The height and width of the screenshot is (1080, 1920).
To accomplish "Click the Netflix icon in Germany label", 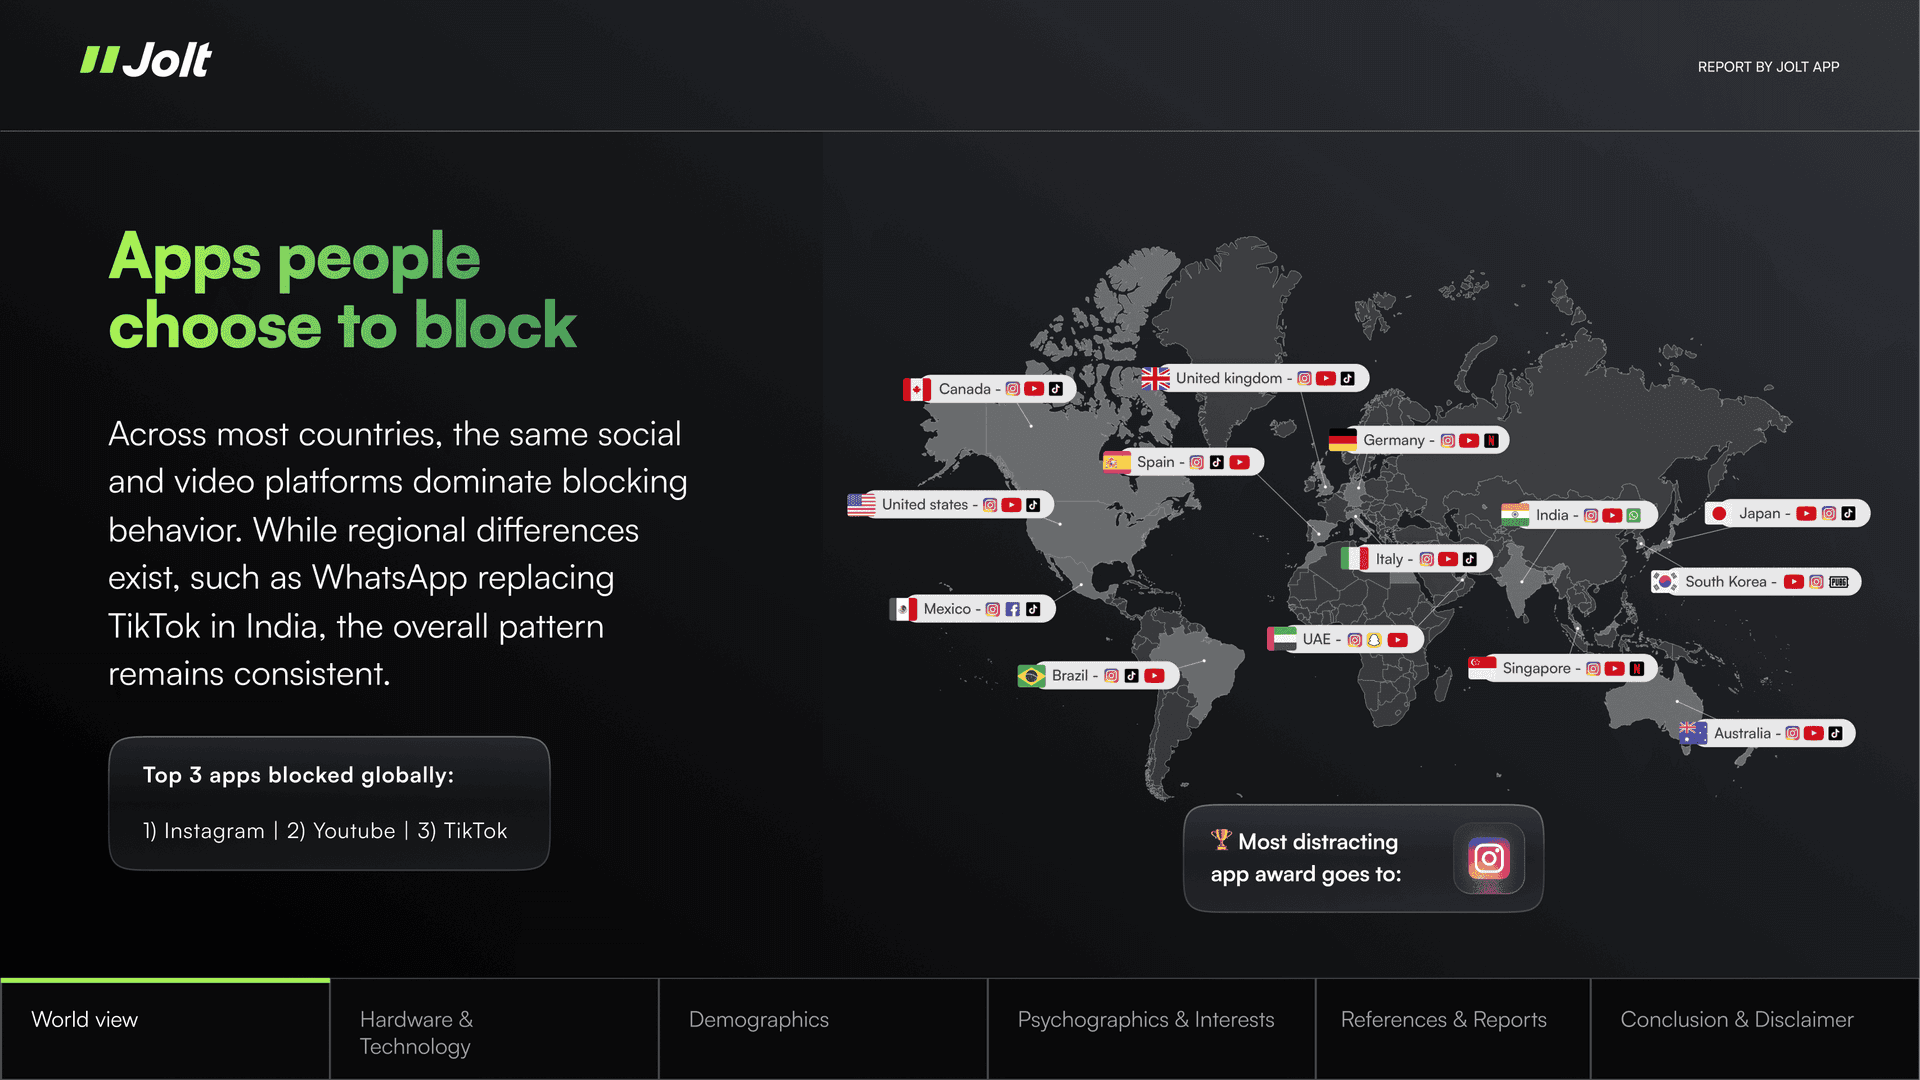I will click(1491, 441).
